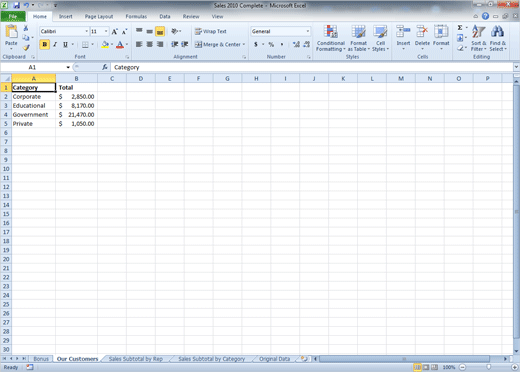Image resolution: width=520 pixels, height=372 pixels.
Task: Click the Fill Color paint bucket
Action: 105,44
